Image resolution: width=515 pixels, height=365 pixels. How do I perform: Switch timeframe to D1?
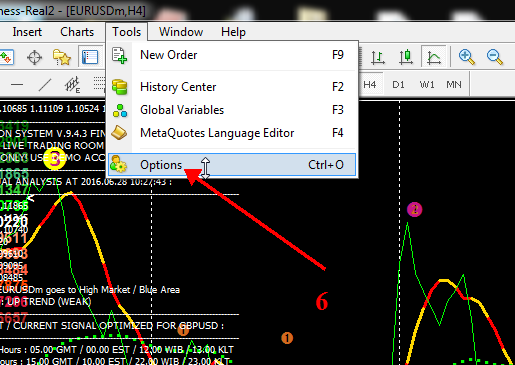point(398,85)
